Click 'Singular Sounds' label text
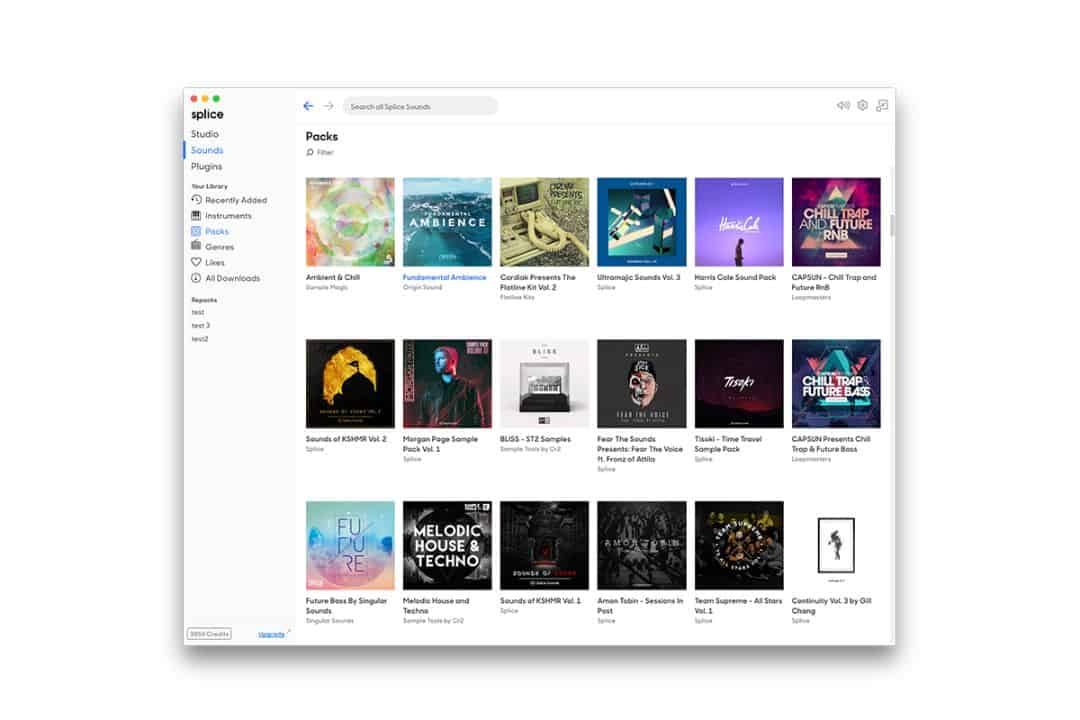1080x720 pixels. point(329,621)
